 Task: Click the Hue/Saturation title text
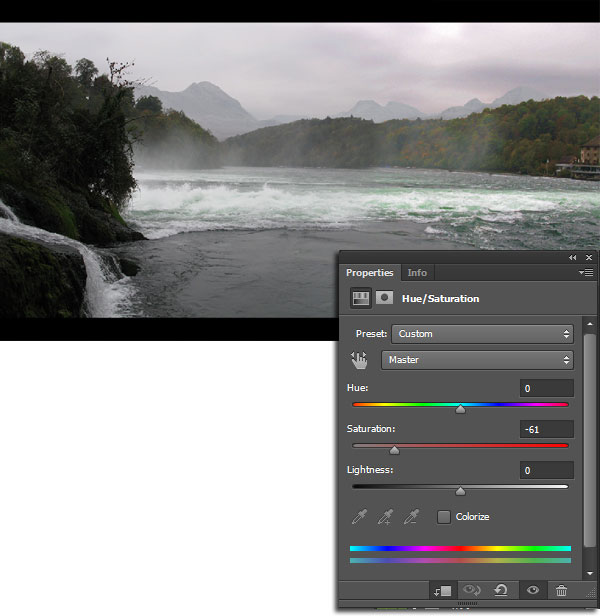[x=440, y=299]
